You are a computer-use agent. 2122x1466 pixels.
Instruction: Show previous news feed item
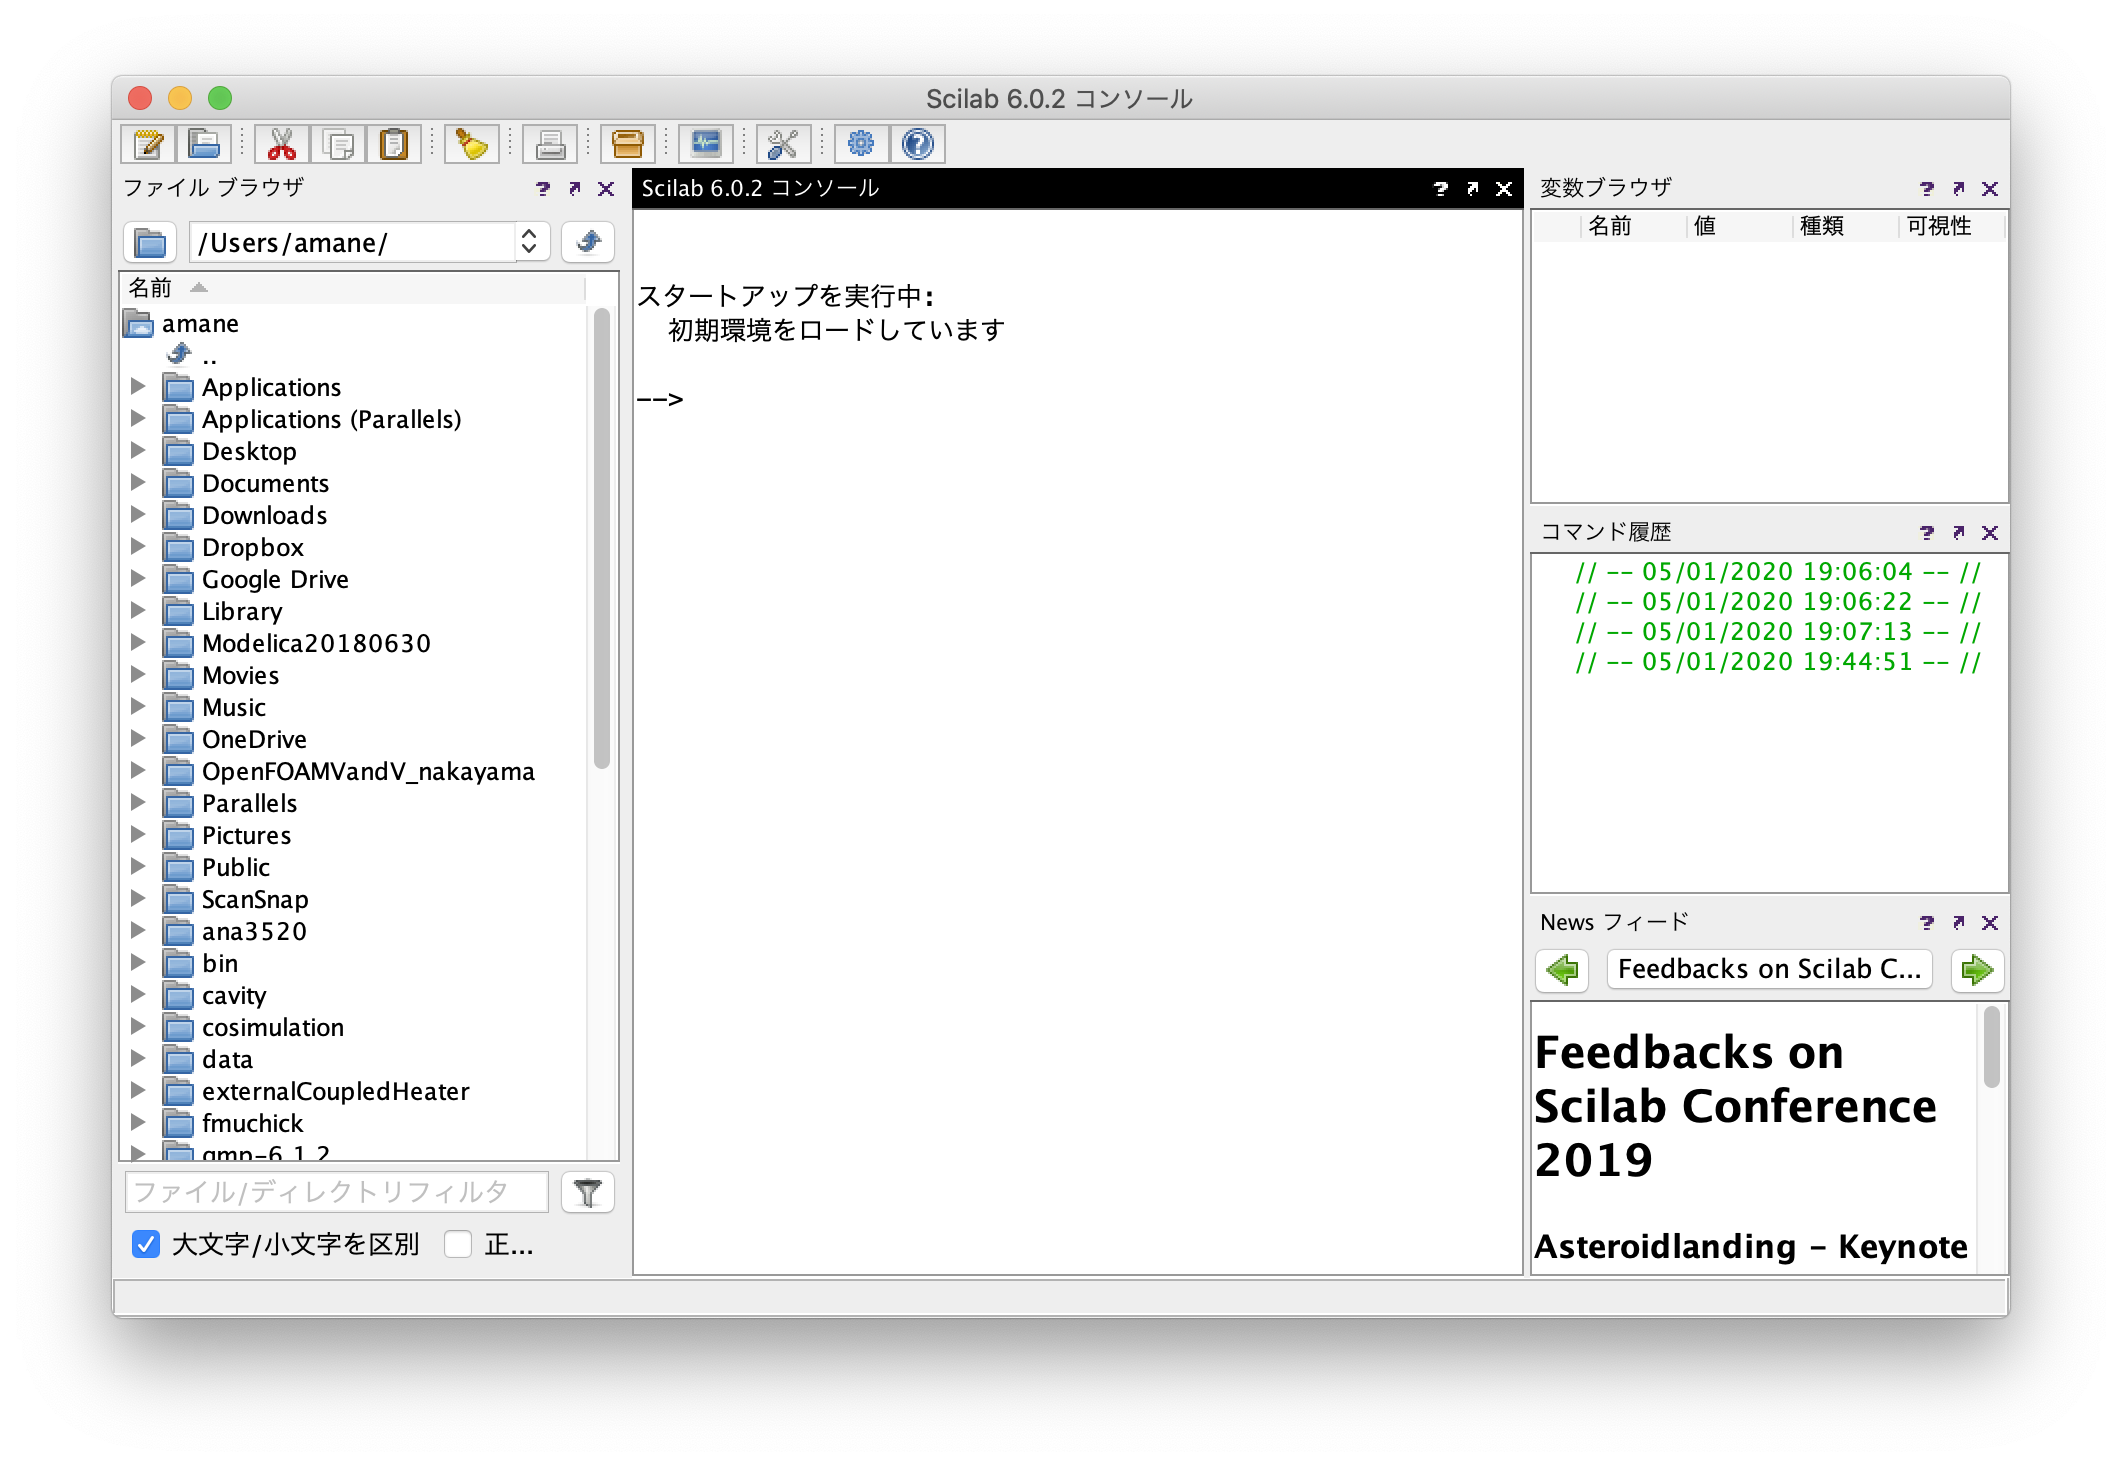pyautogui.click(x=1562, y=969)
